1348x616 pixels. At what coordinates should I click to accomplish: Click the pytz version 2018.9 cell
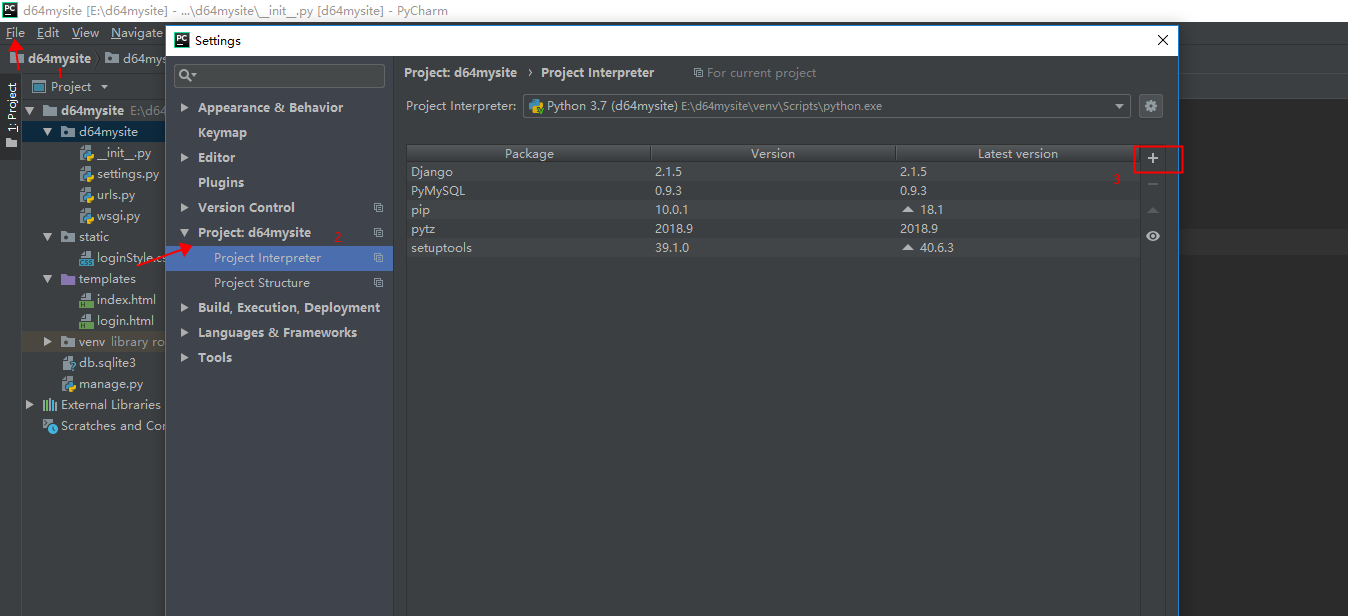click(x=773, y=228)
